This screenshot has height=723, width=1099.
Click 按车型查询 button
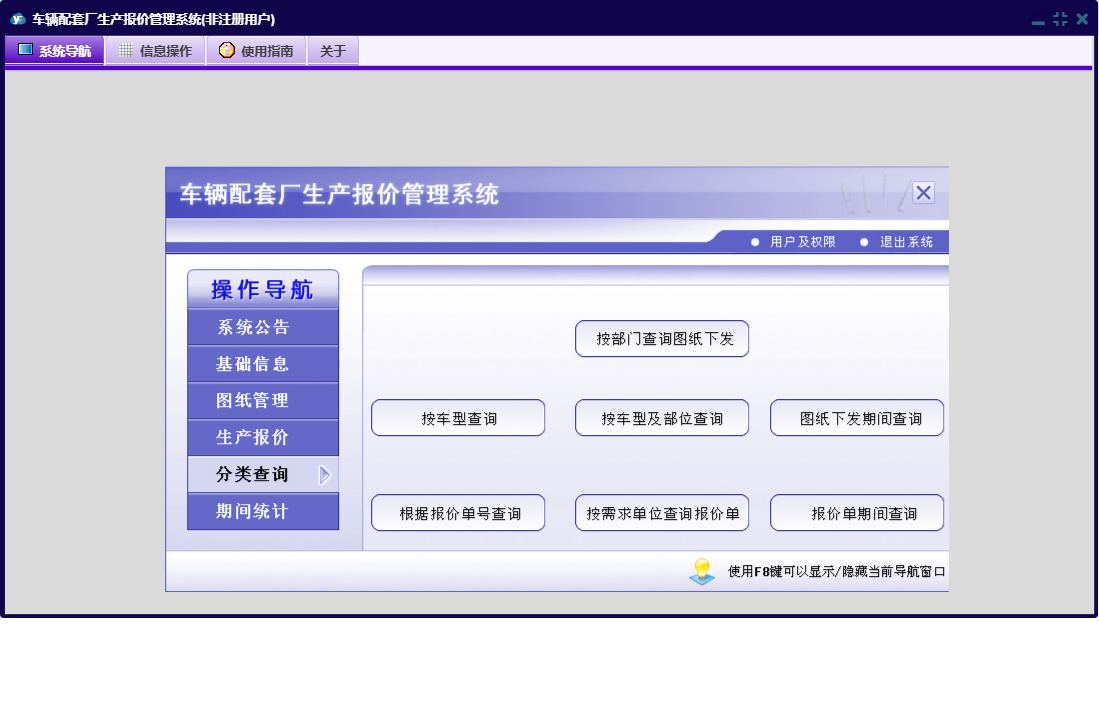pos(458,418)
